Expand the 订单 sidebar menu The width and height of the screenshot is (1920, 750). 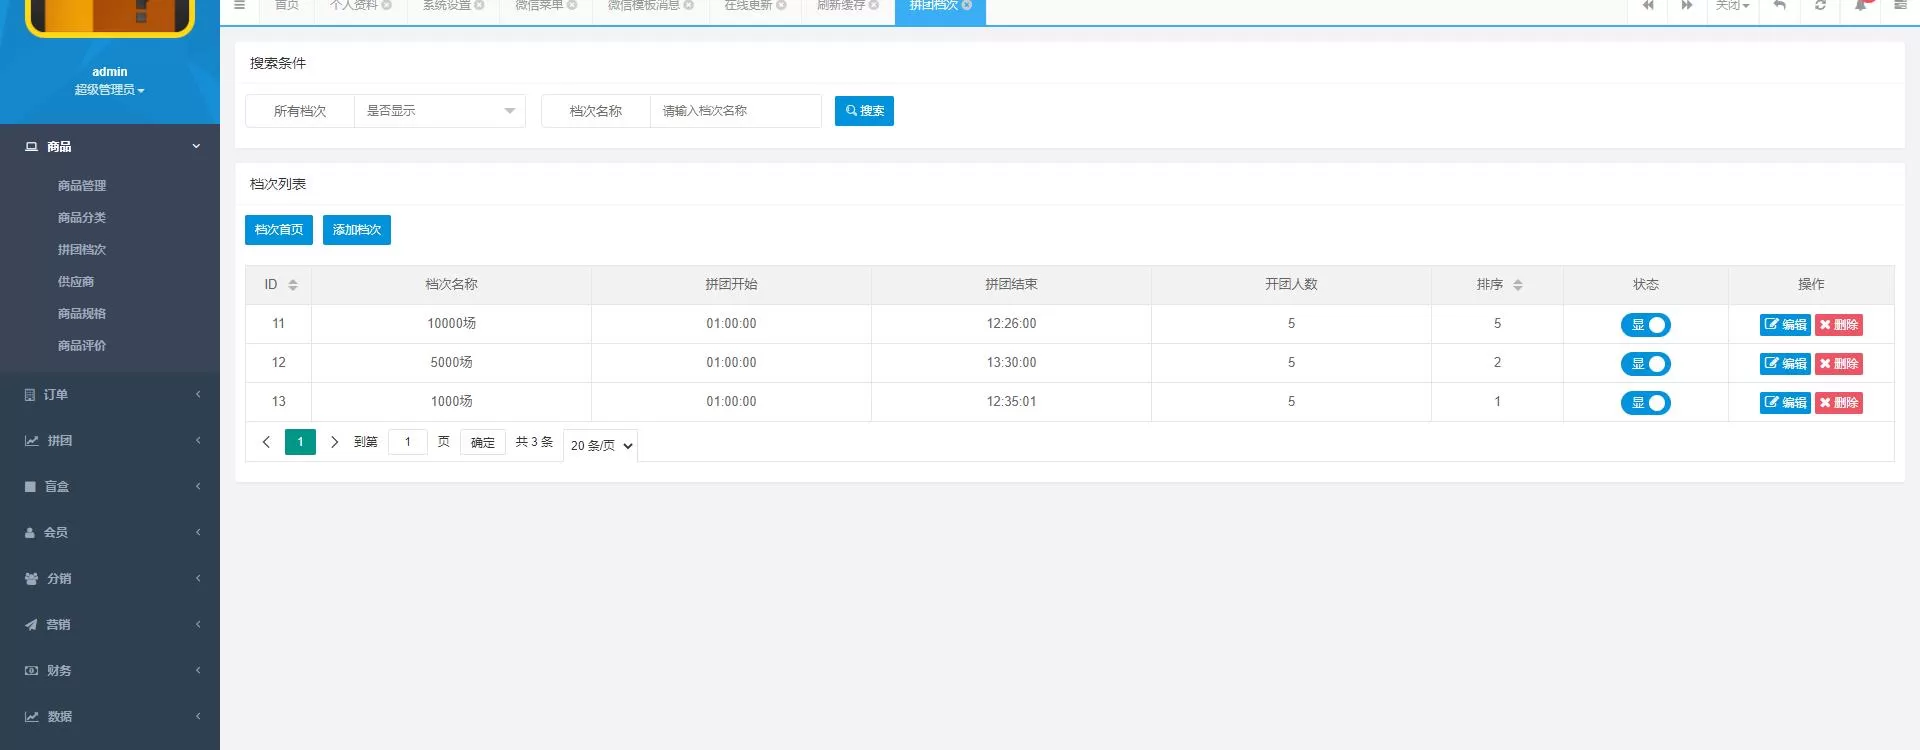tap(110, 395)
